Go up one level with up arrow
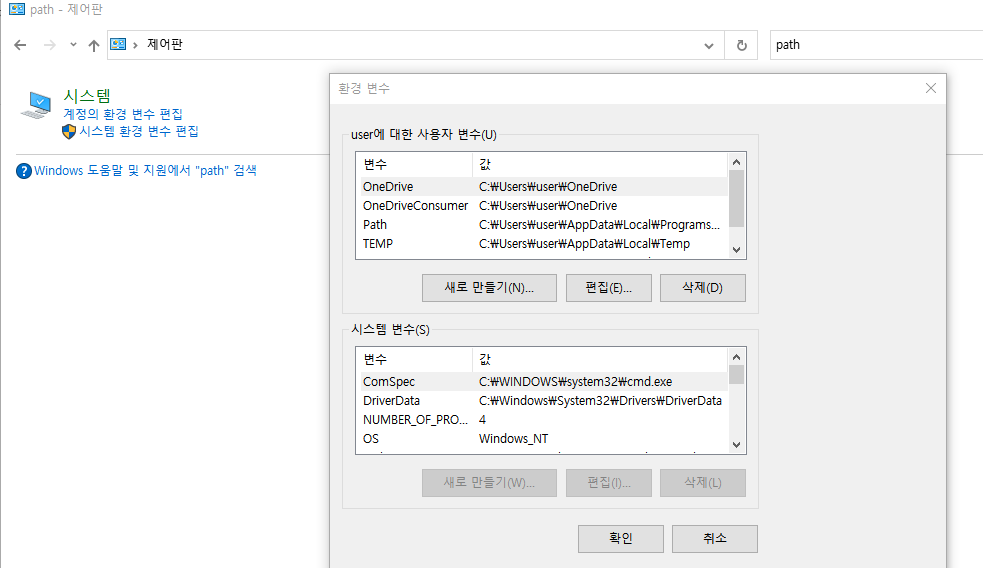 pos(93,45)
